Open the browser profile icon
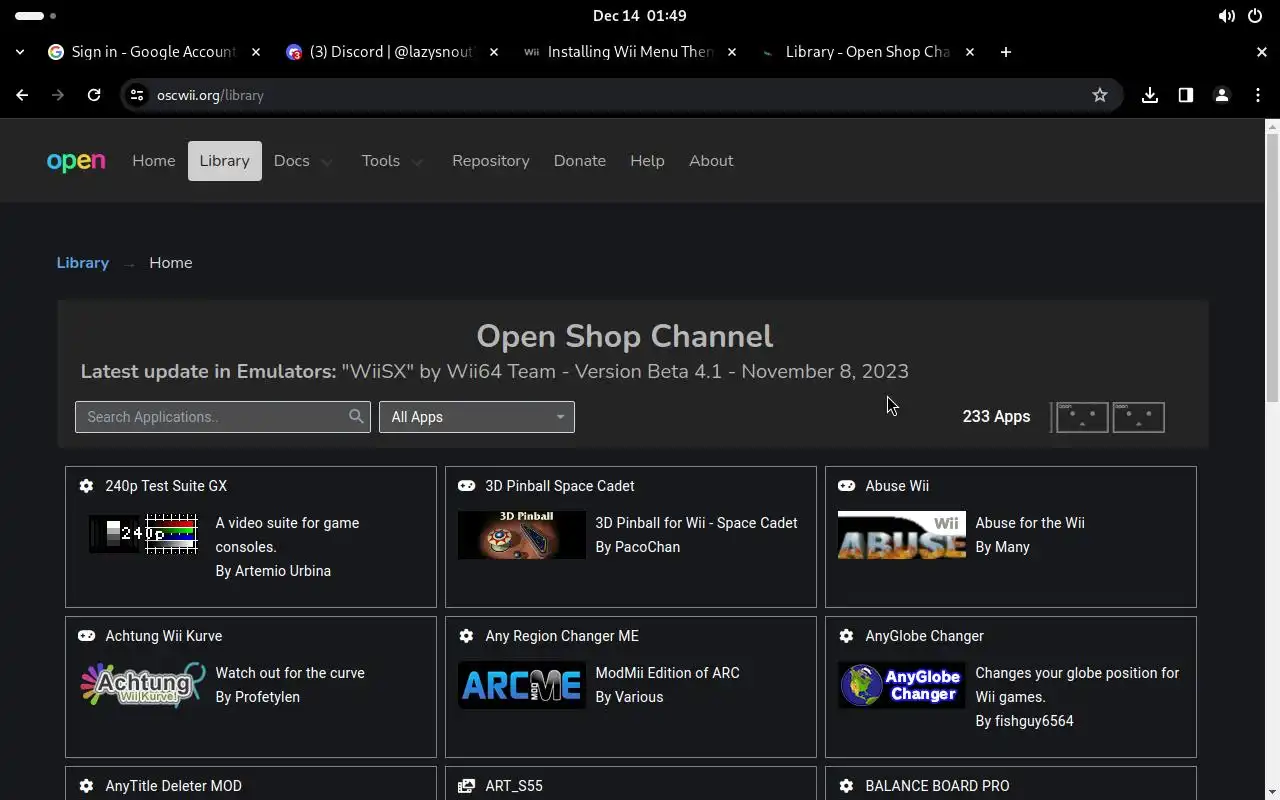 1222,95
